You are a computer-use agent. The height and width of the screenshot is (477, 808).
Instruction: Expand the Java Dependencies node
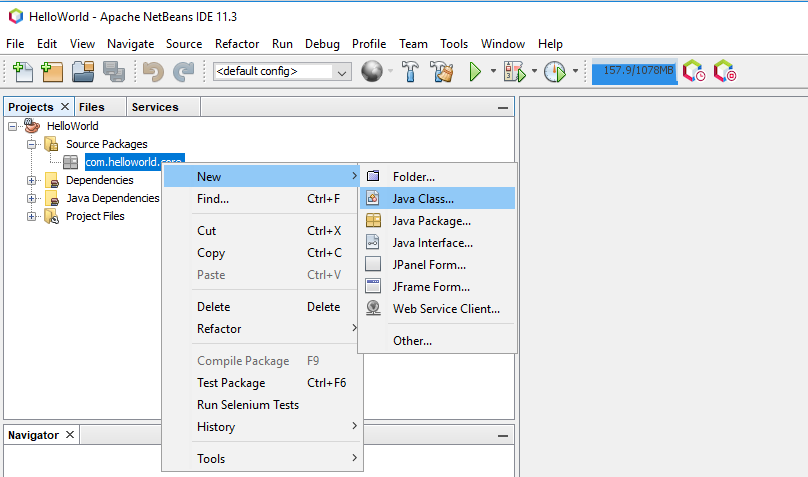click(x=31, y=198)
